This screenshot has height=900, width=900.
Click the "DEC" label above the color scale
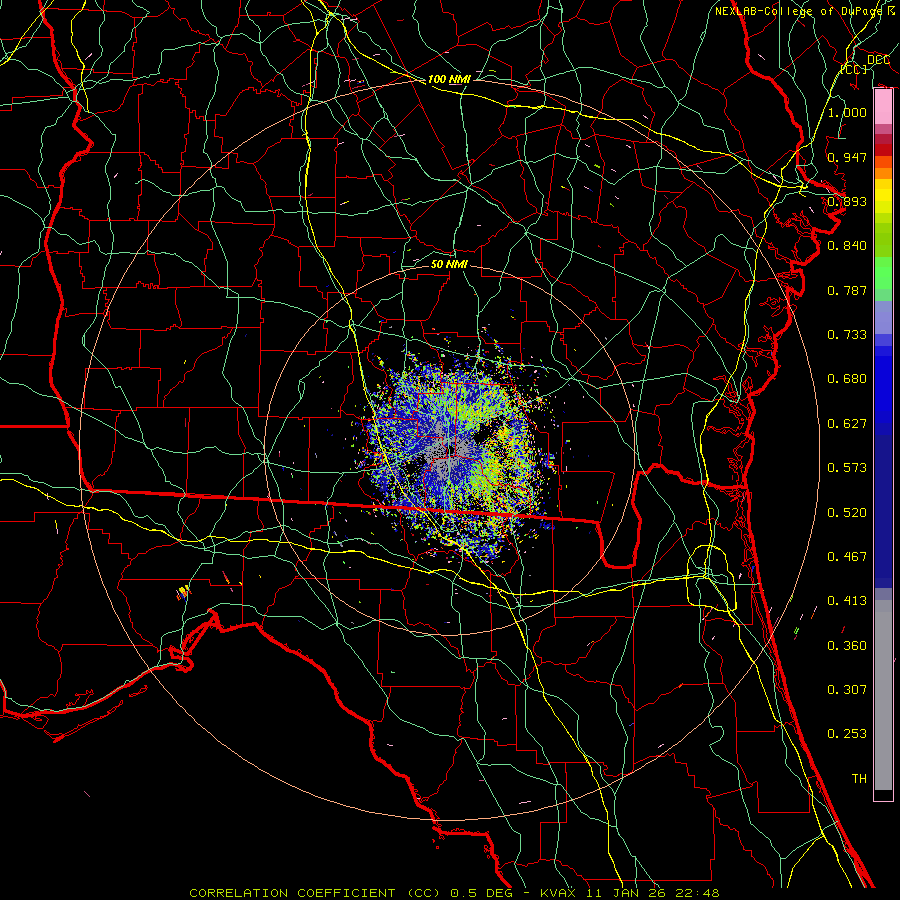[x=879, y=60]
